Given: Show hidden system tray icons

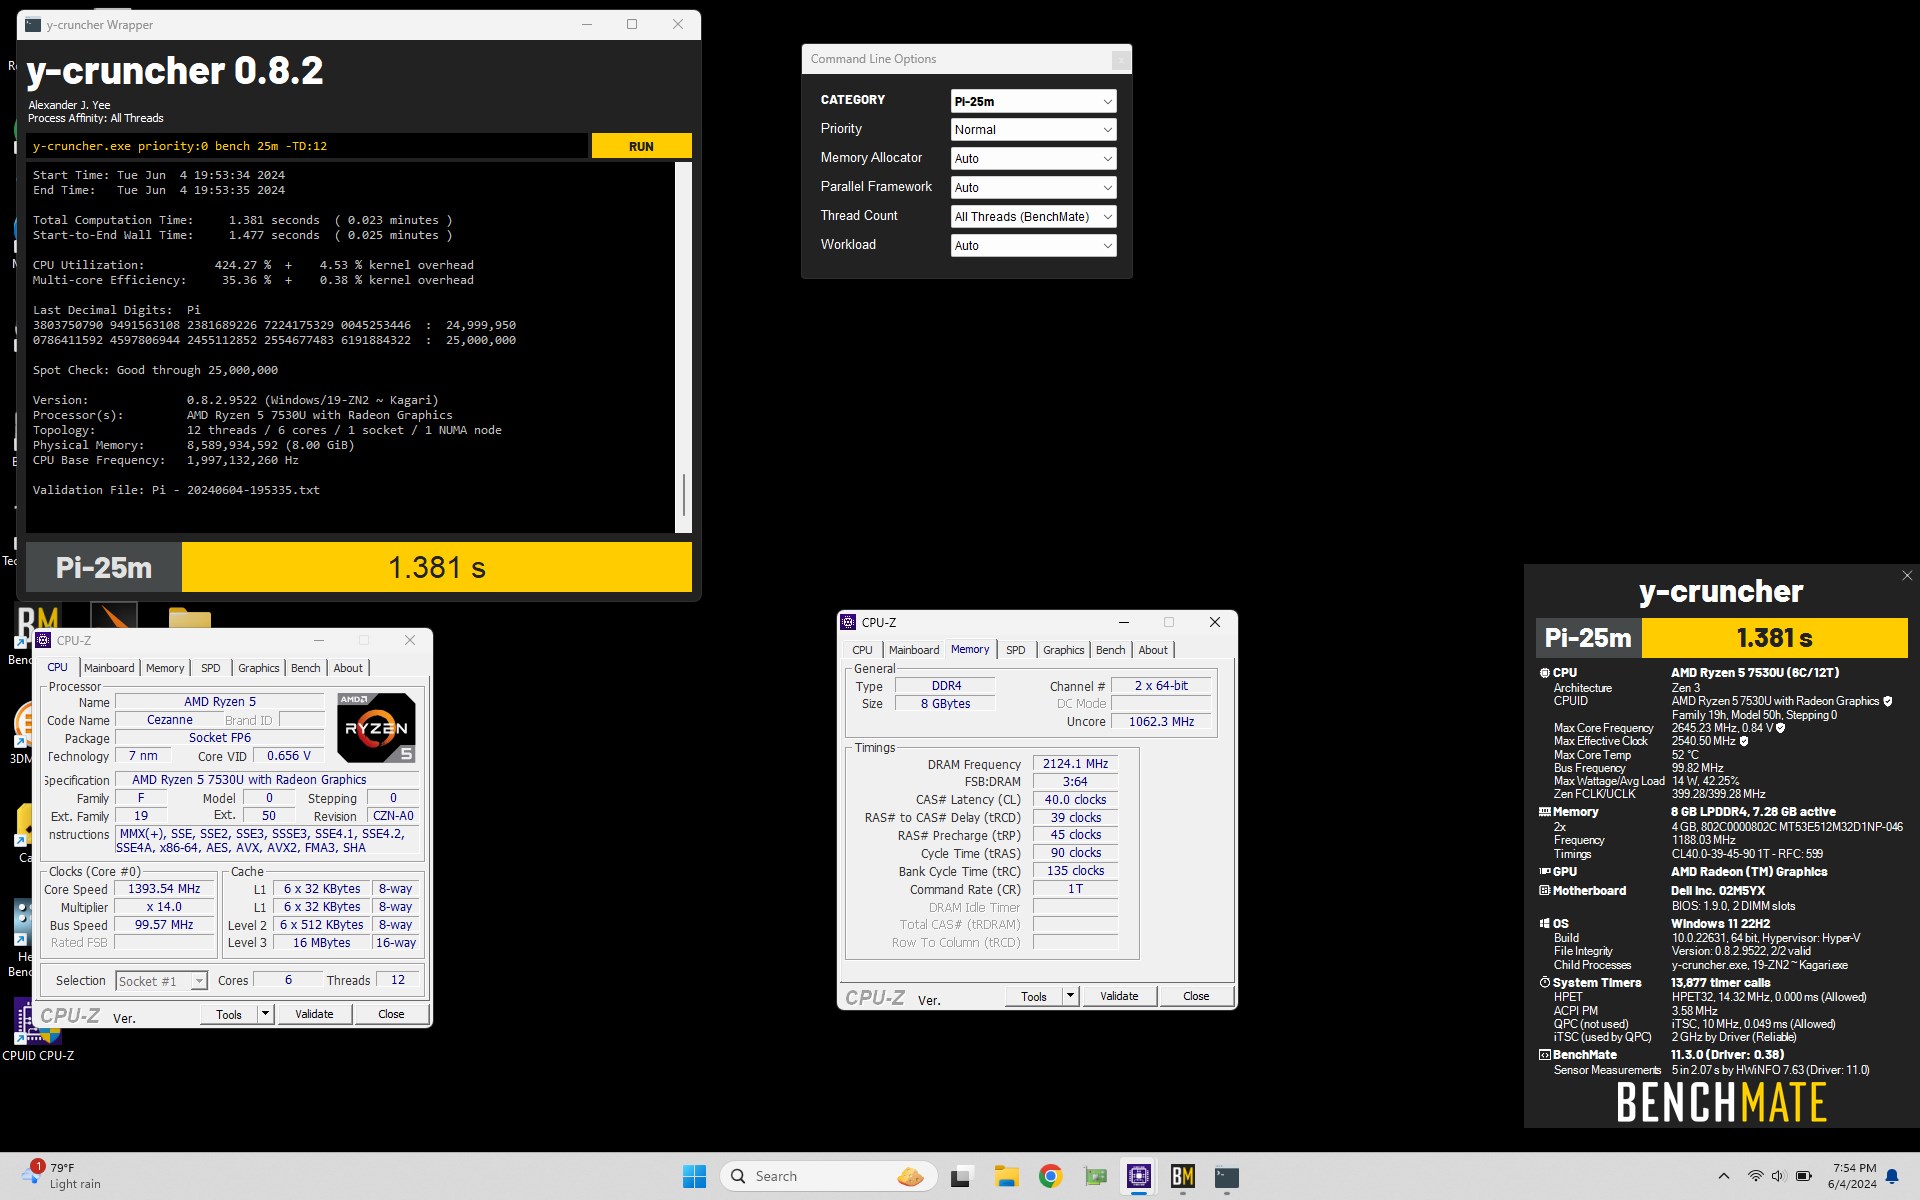Looking at the screenshot, I should tap(1723, 1176).
